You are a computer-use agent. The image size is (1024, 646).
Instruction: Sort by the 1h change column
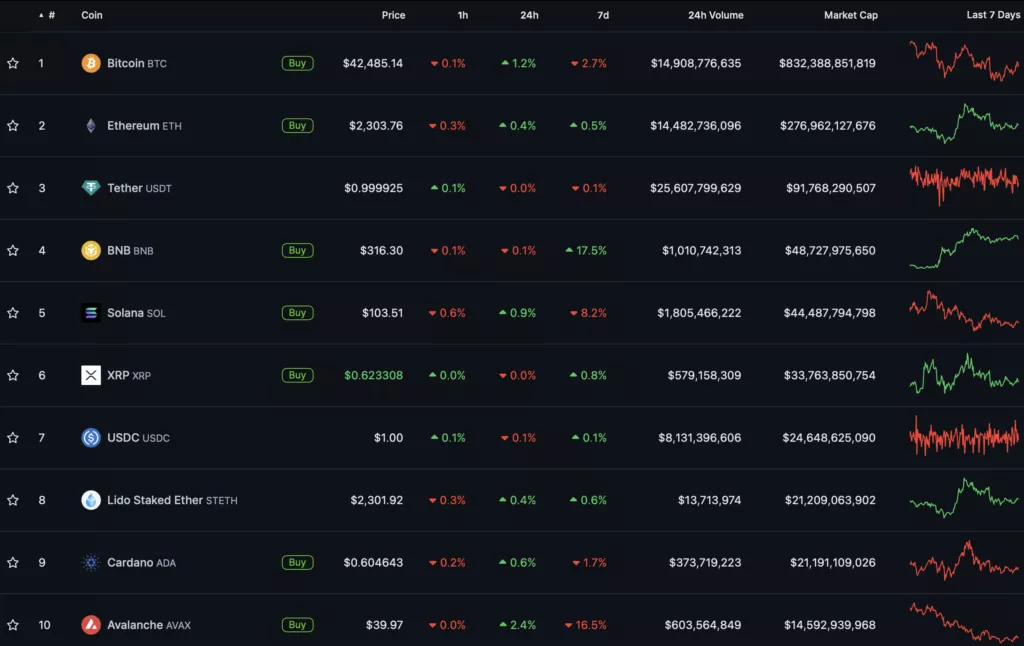462,15
